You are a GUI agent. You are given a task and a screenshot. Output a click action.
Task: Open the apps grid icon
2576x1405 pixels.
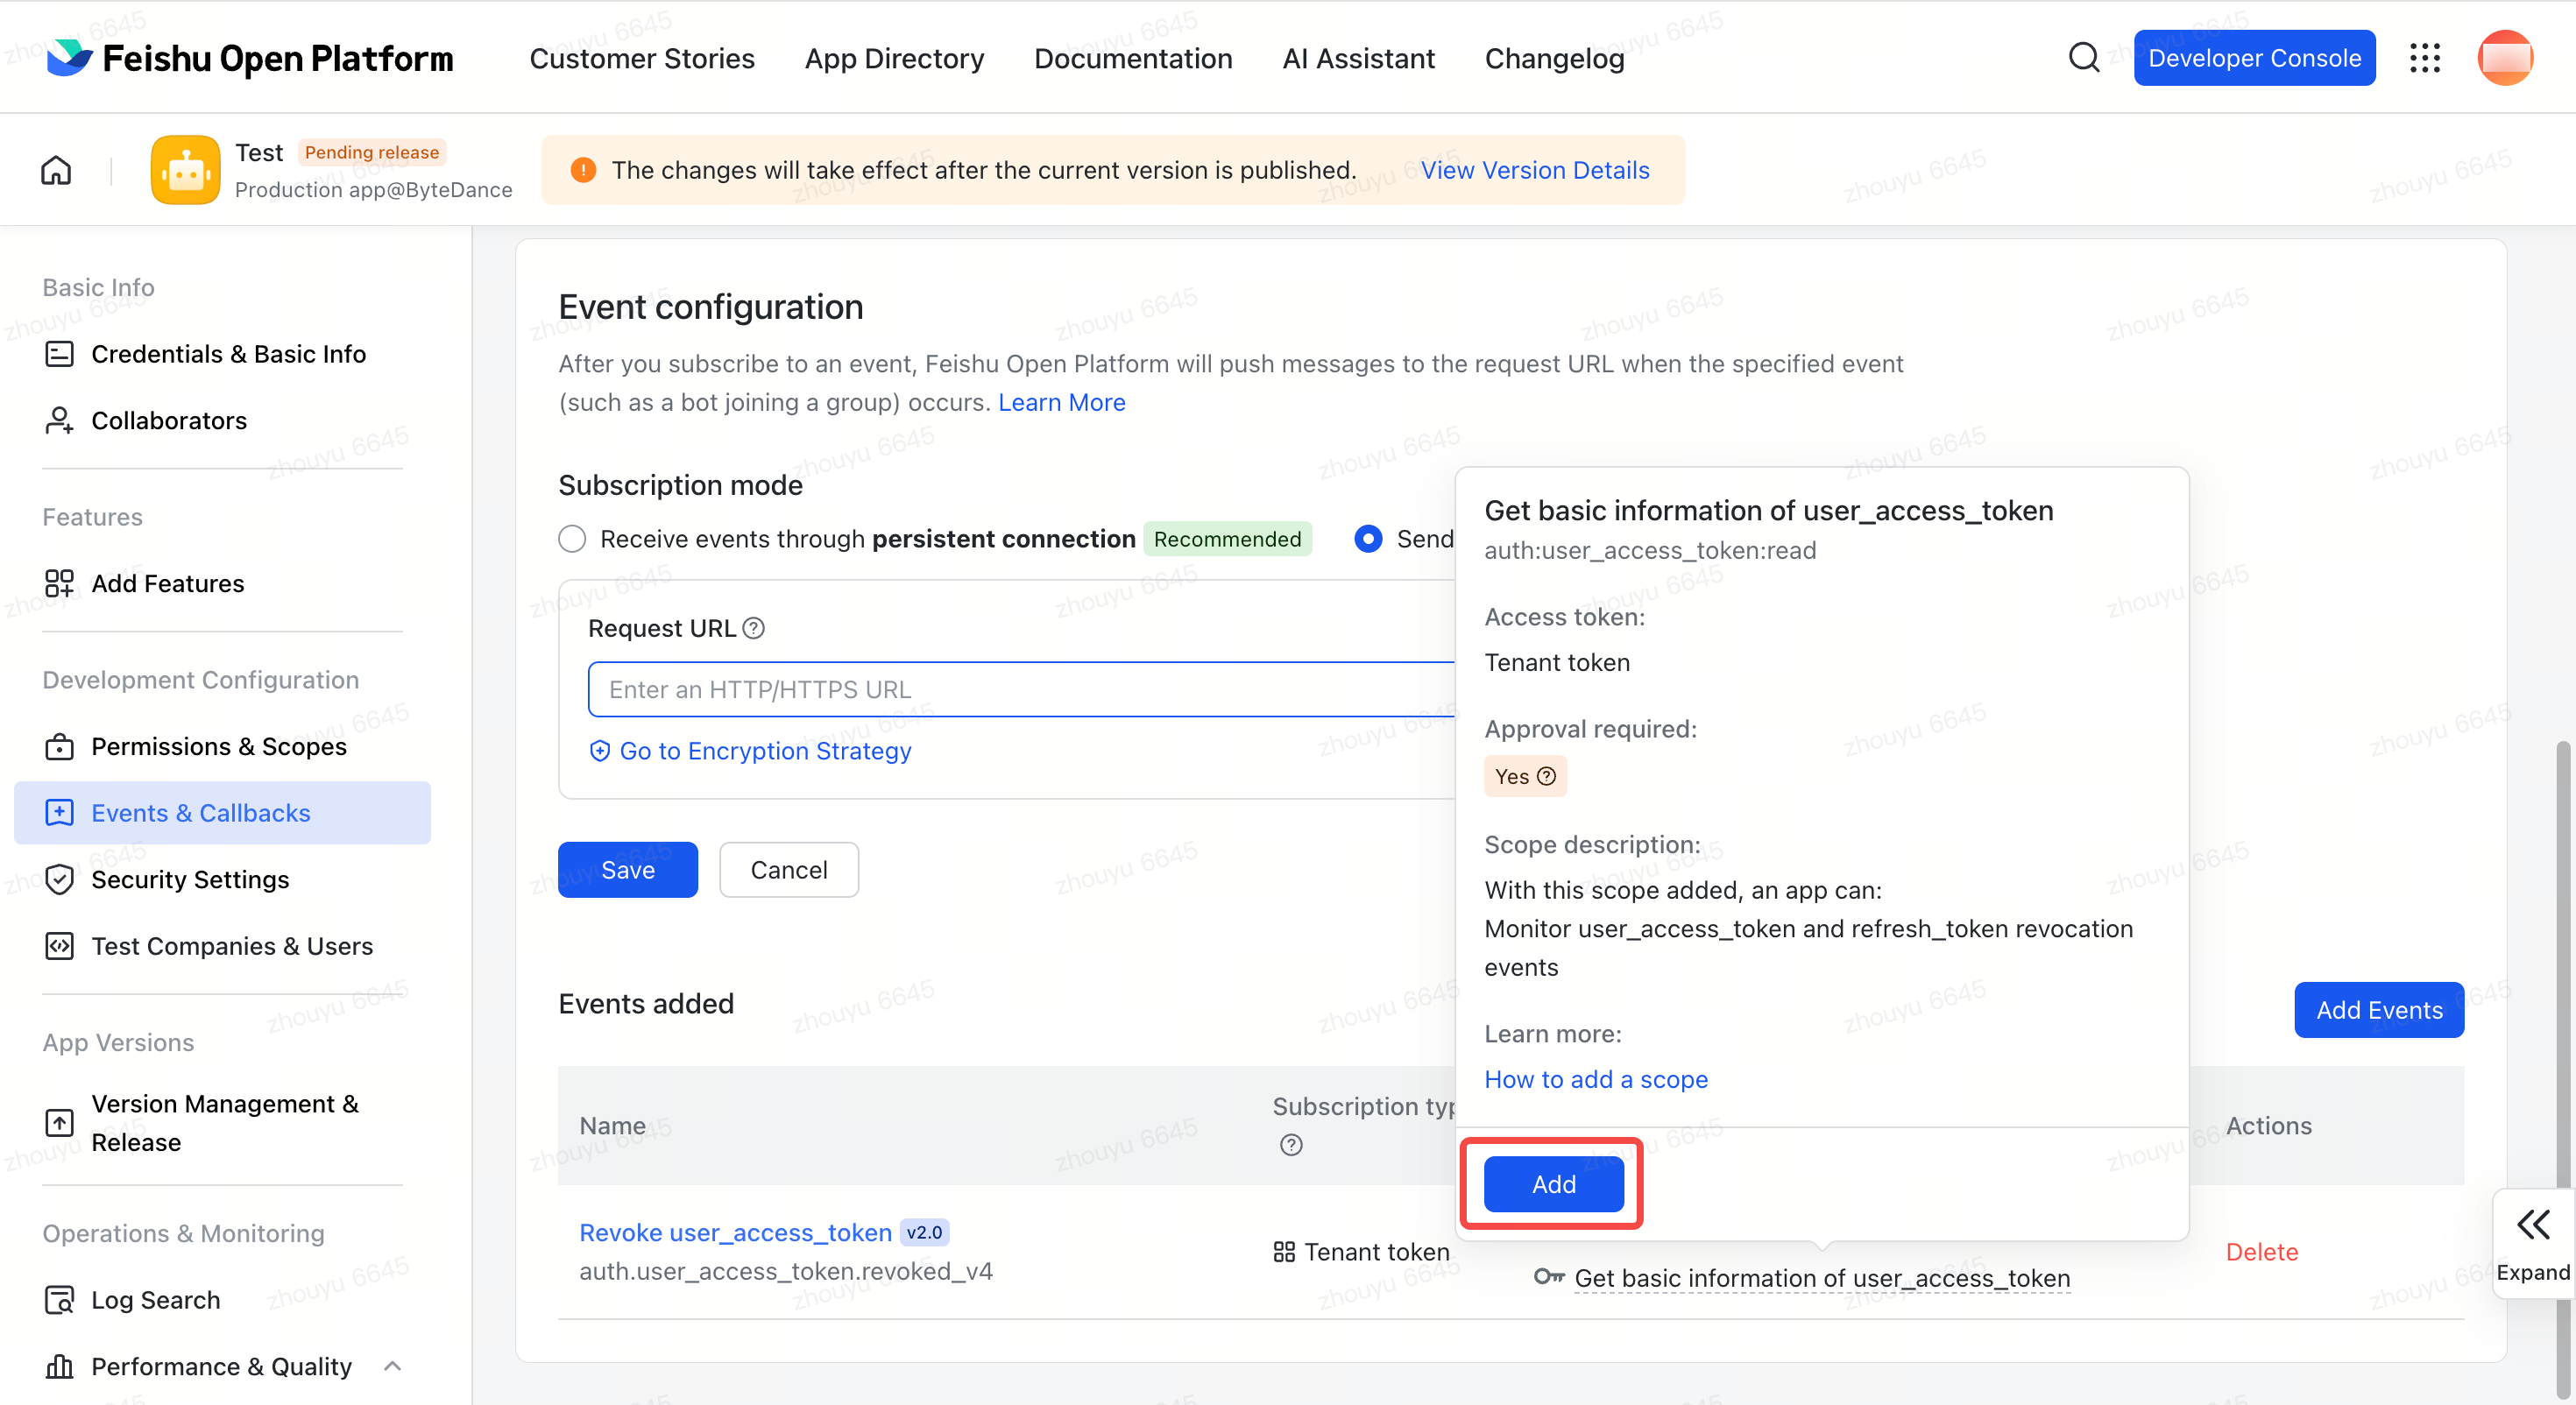2424,58
